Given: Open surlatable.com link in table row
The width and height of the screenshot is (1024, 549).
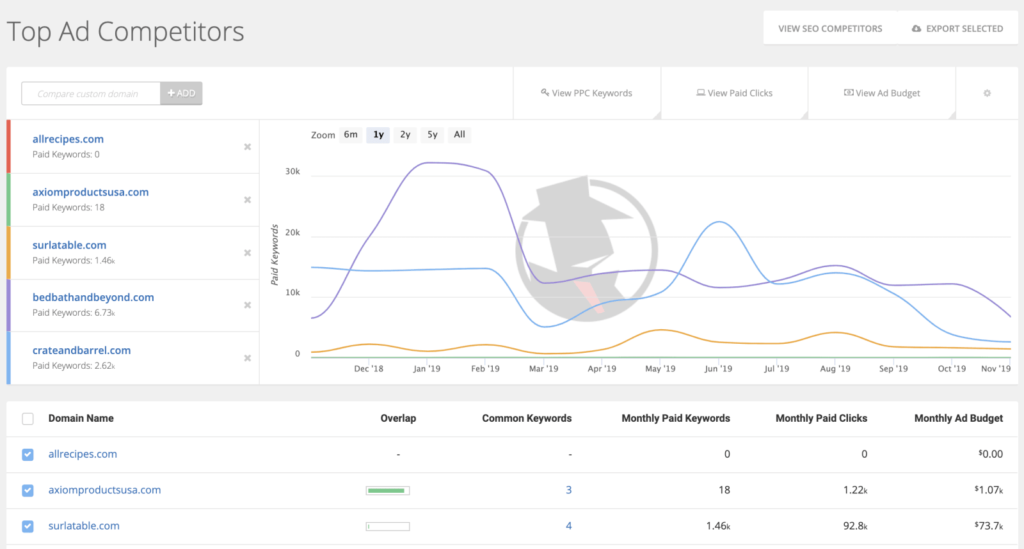Looking at the screenshot, I should (x=84, y=525).
